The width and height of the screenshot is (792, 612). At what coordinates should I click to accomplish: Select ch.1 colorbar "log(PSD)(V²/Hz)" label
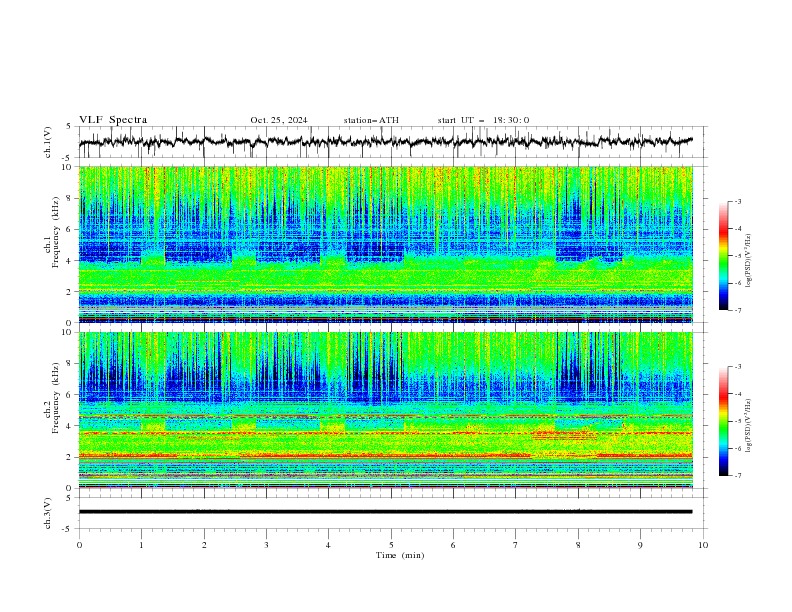coord(748,261)
